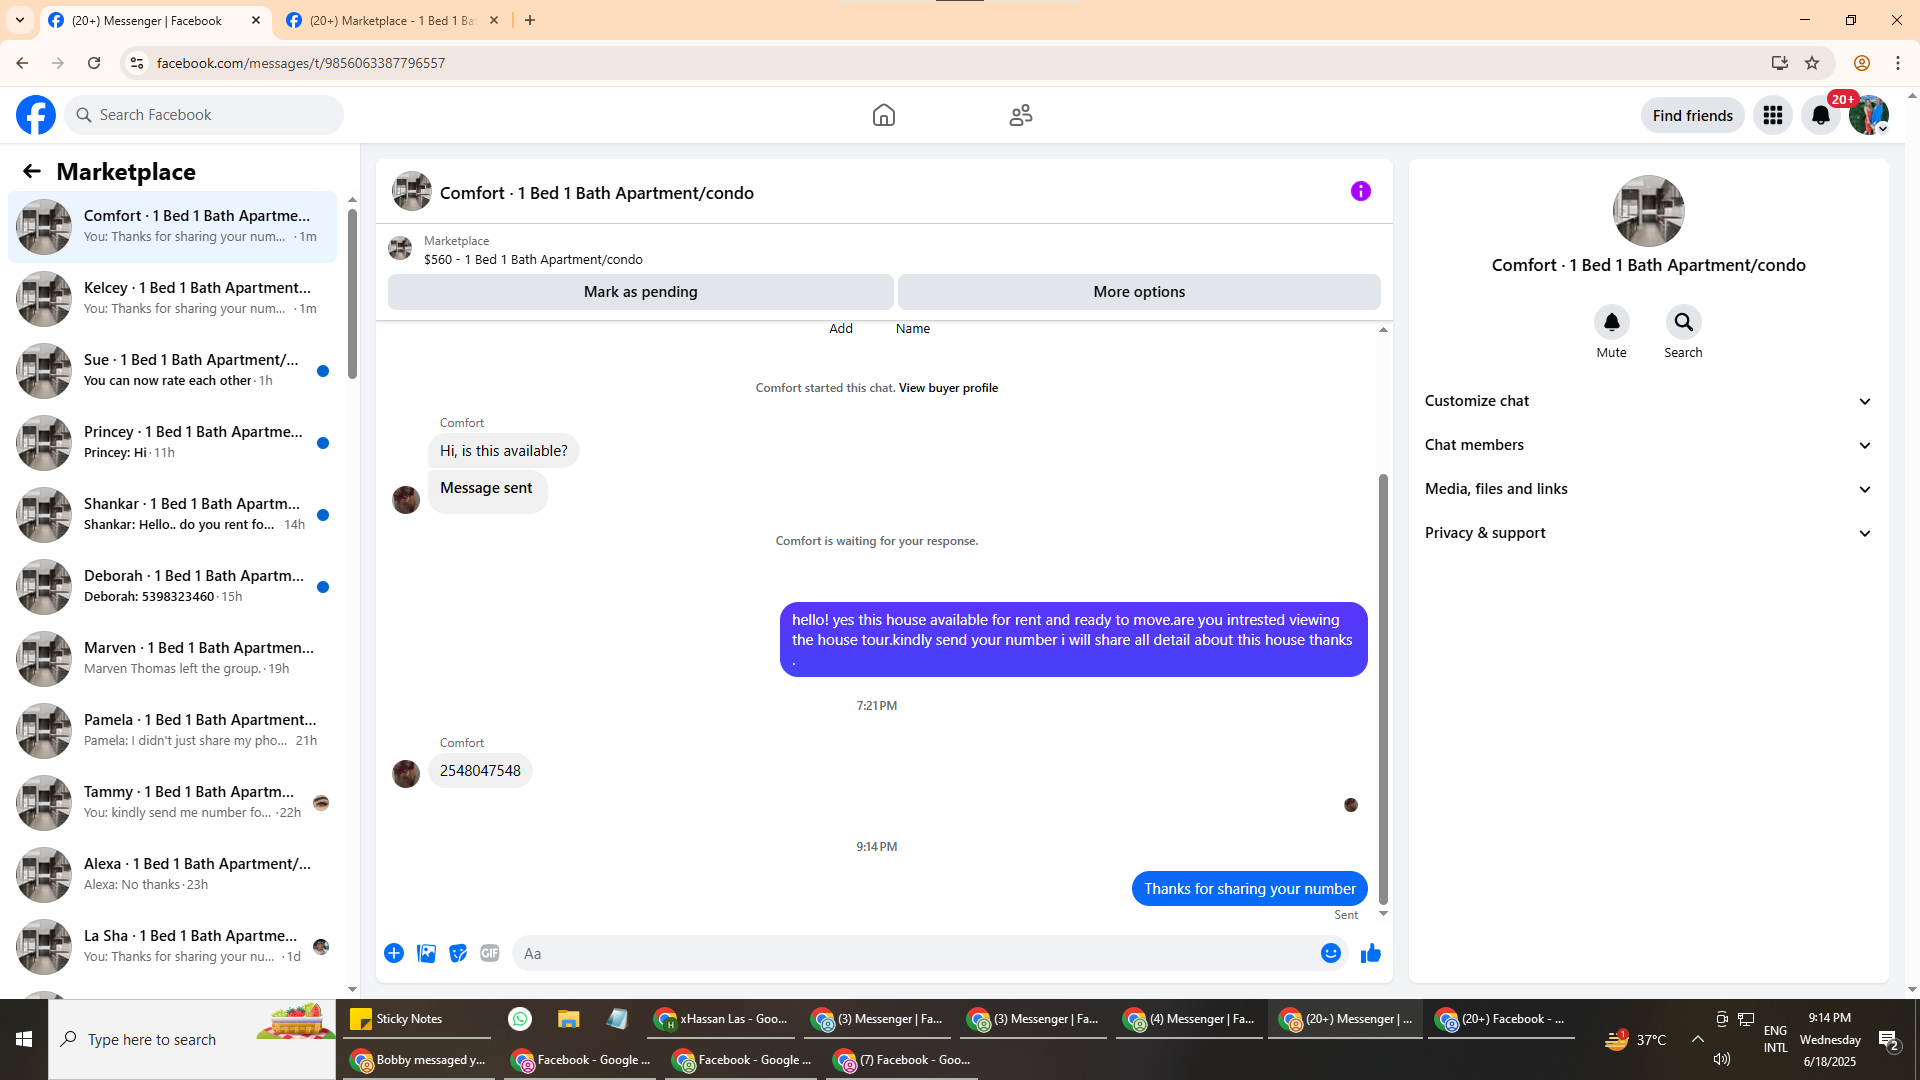Open the Pamela conversation
Image resolution: width=1920 pixels, height=1080 pixels.
pyautogui.click(x=172, y=730)
